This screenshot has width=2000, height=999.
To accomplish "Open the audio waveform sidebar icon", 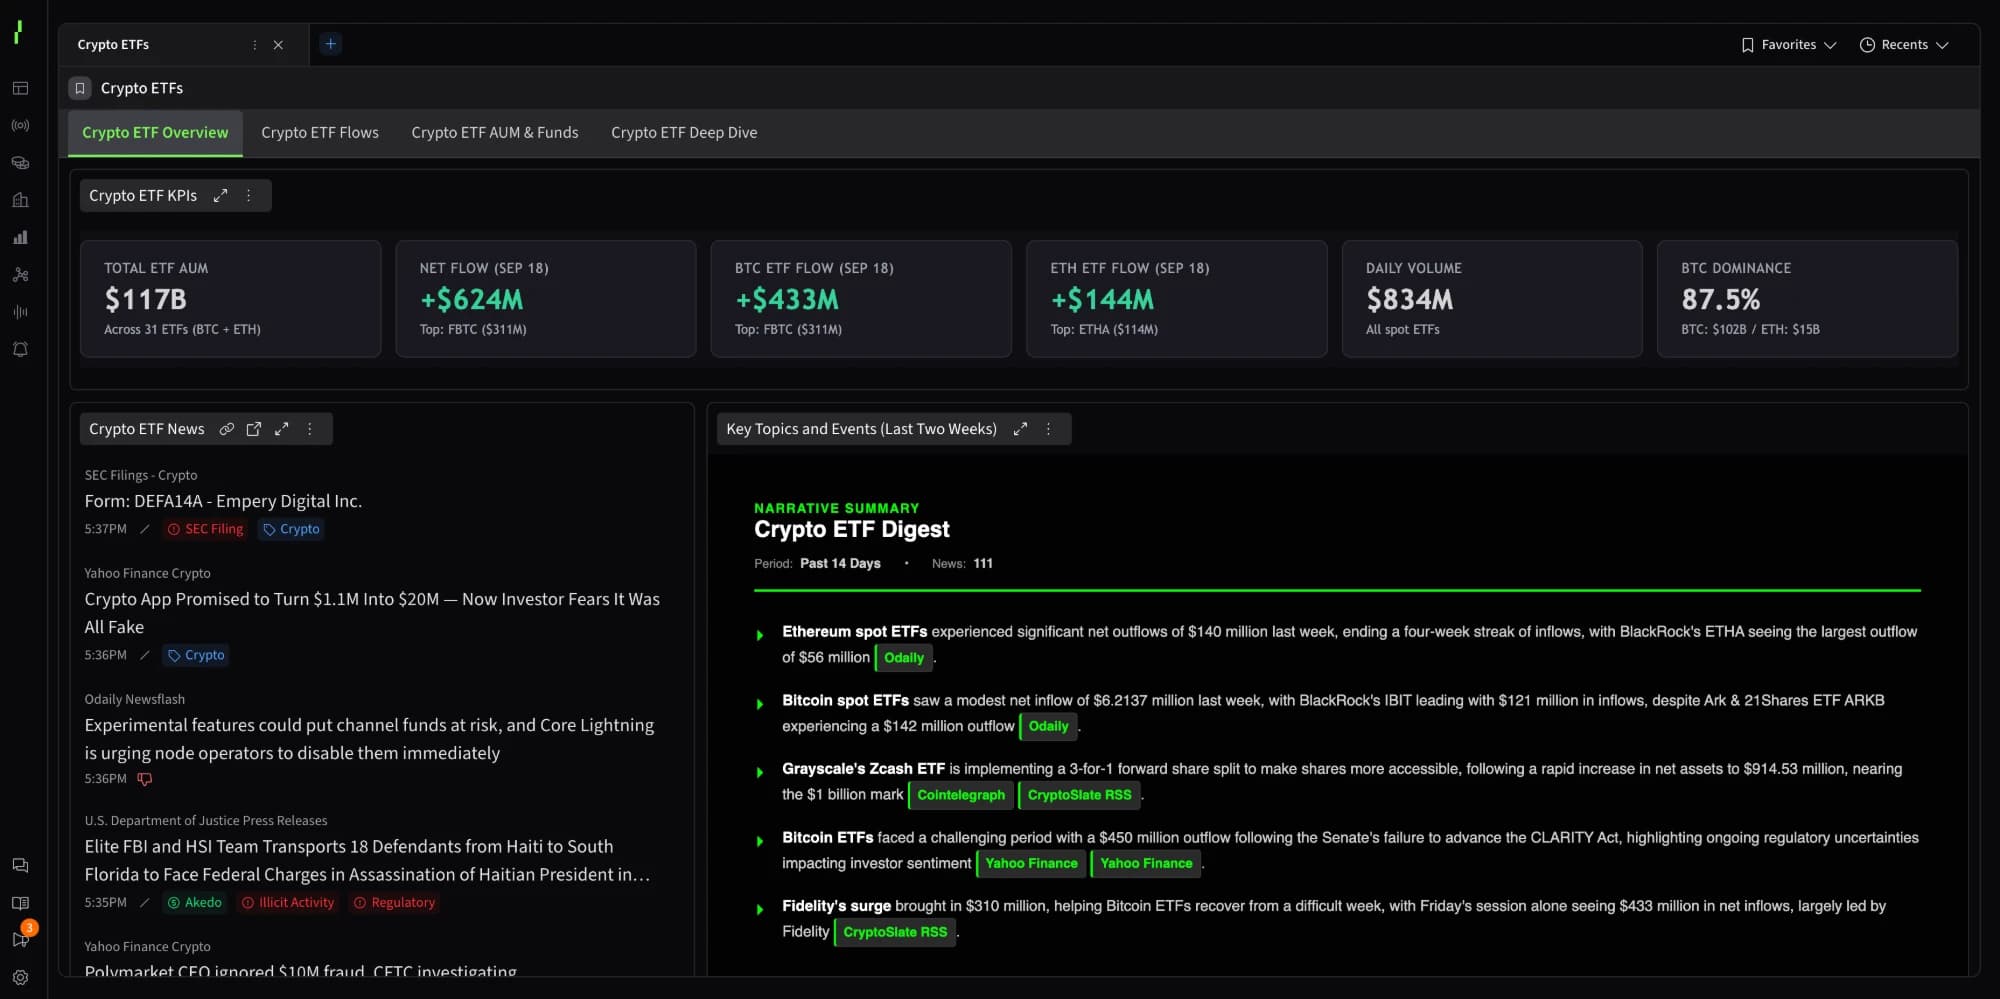I will pyautogui.click(x=20, y=312).
